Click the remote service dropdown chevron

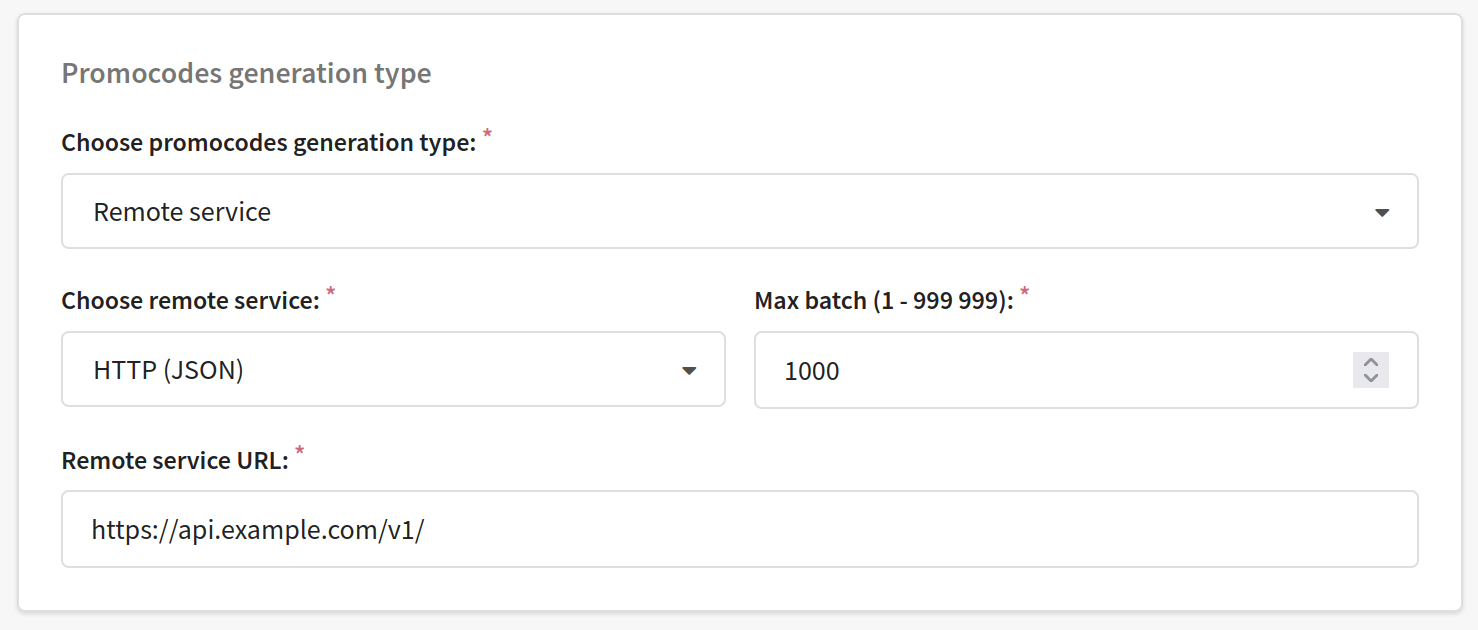[x=690, y=370]
